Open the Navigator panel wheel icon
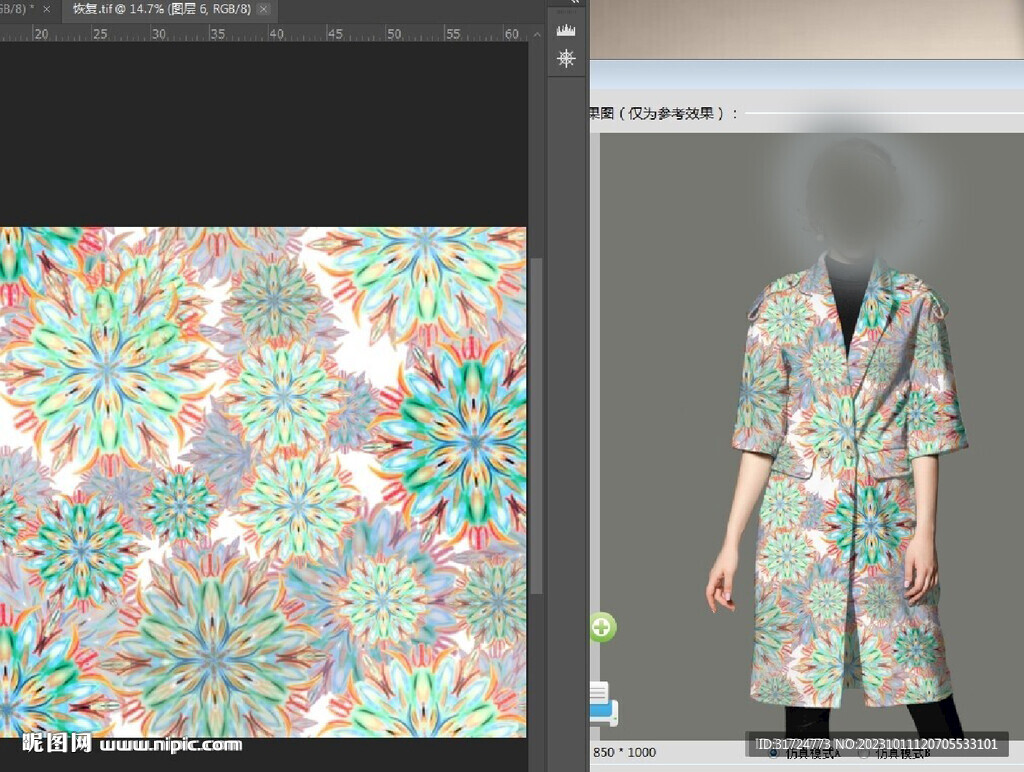The width and height of the screenshot is (1024, 772). (566, 59)
